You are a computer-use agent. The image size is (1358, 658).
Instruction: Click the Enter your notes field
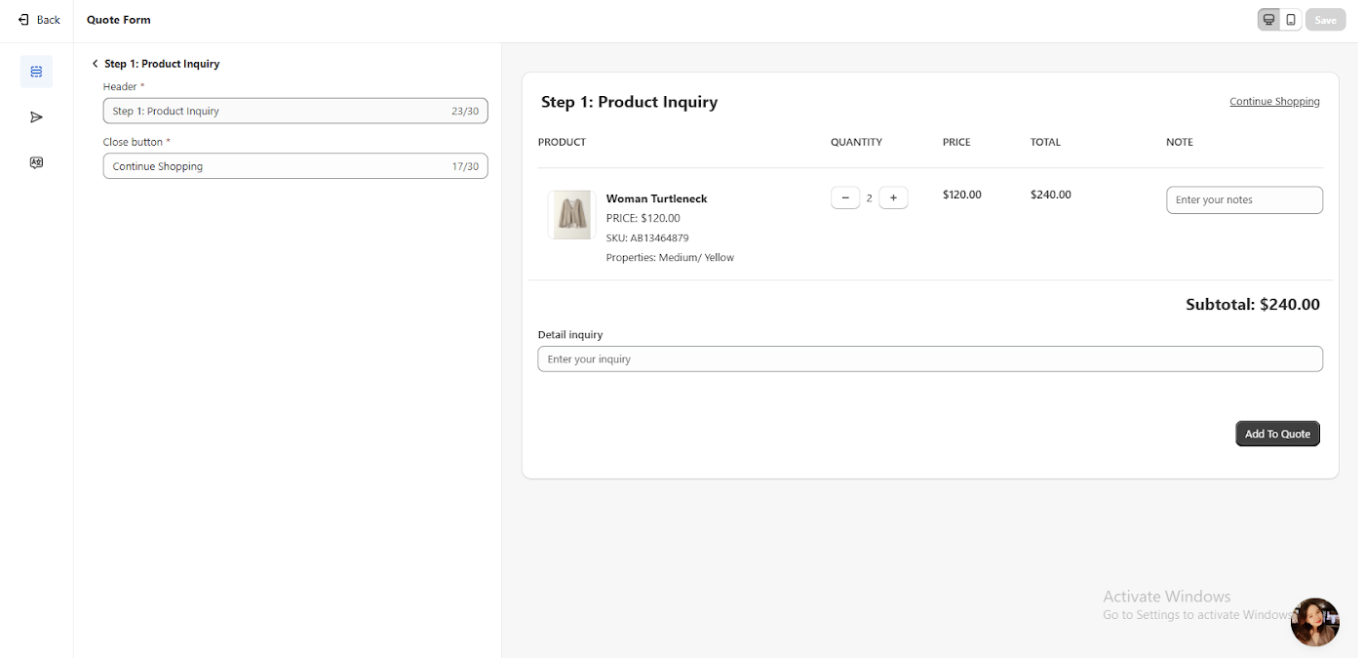1244,200
